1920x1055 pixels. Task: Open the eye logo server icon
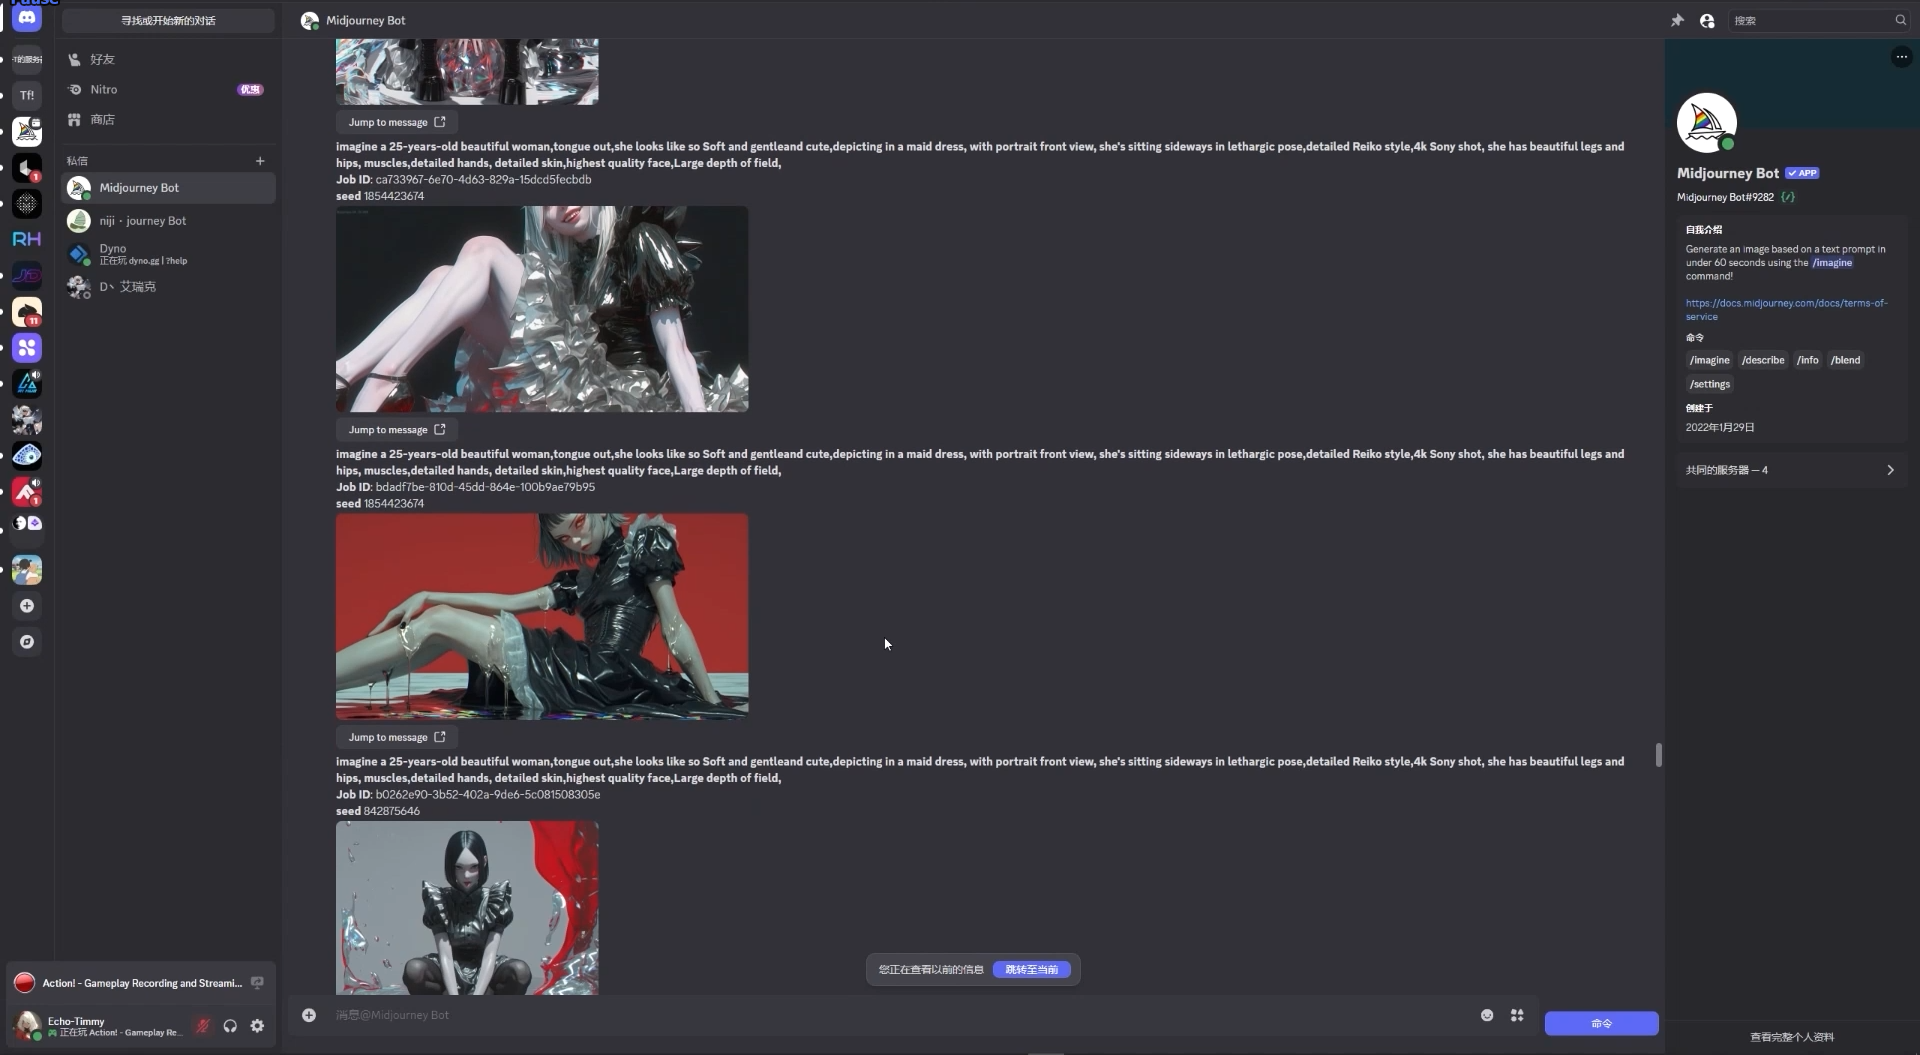pyautogui.click(x=27, y=456)
